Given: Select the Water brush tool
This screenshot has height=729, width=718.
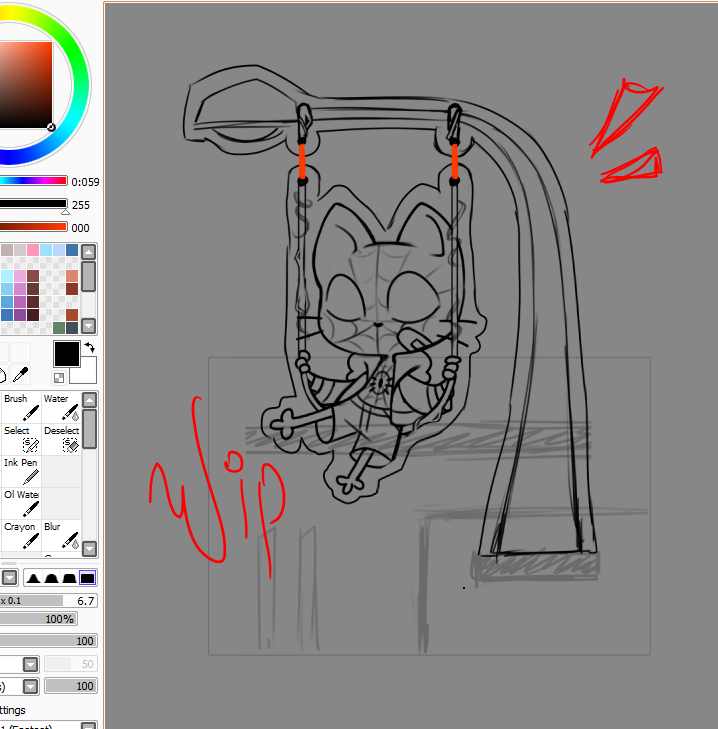Looking at the screenshot, I should coord(61,407).
